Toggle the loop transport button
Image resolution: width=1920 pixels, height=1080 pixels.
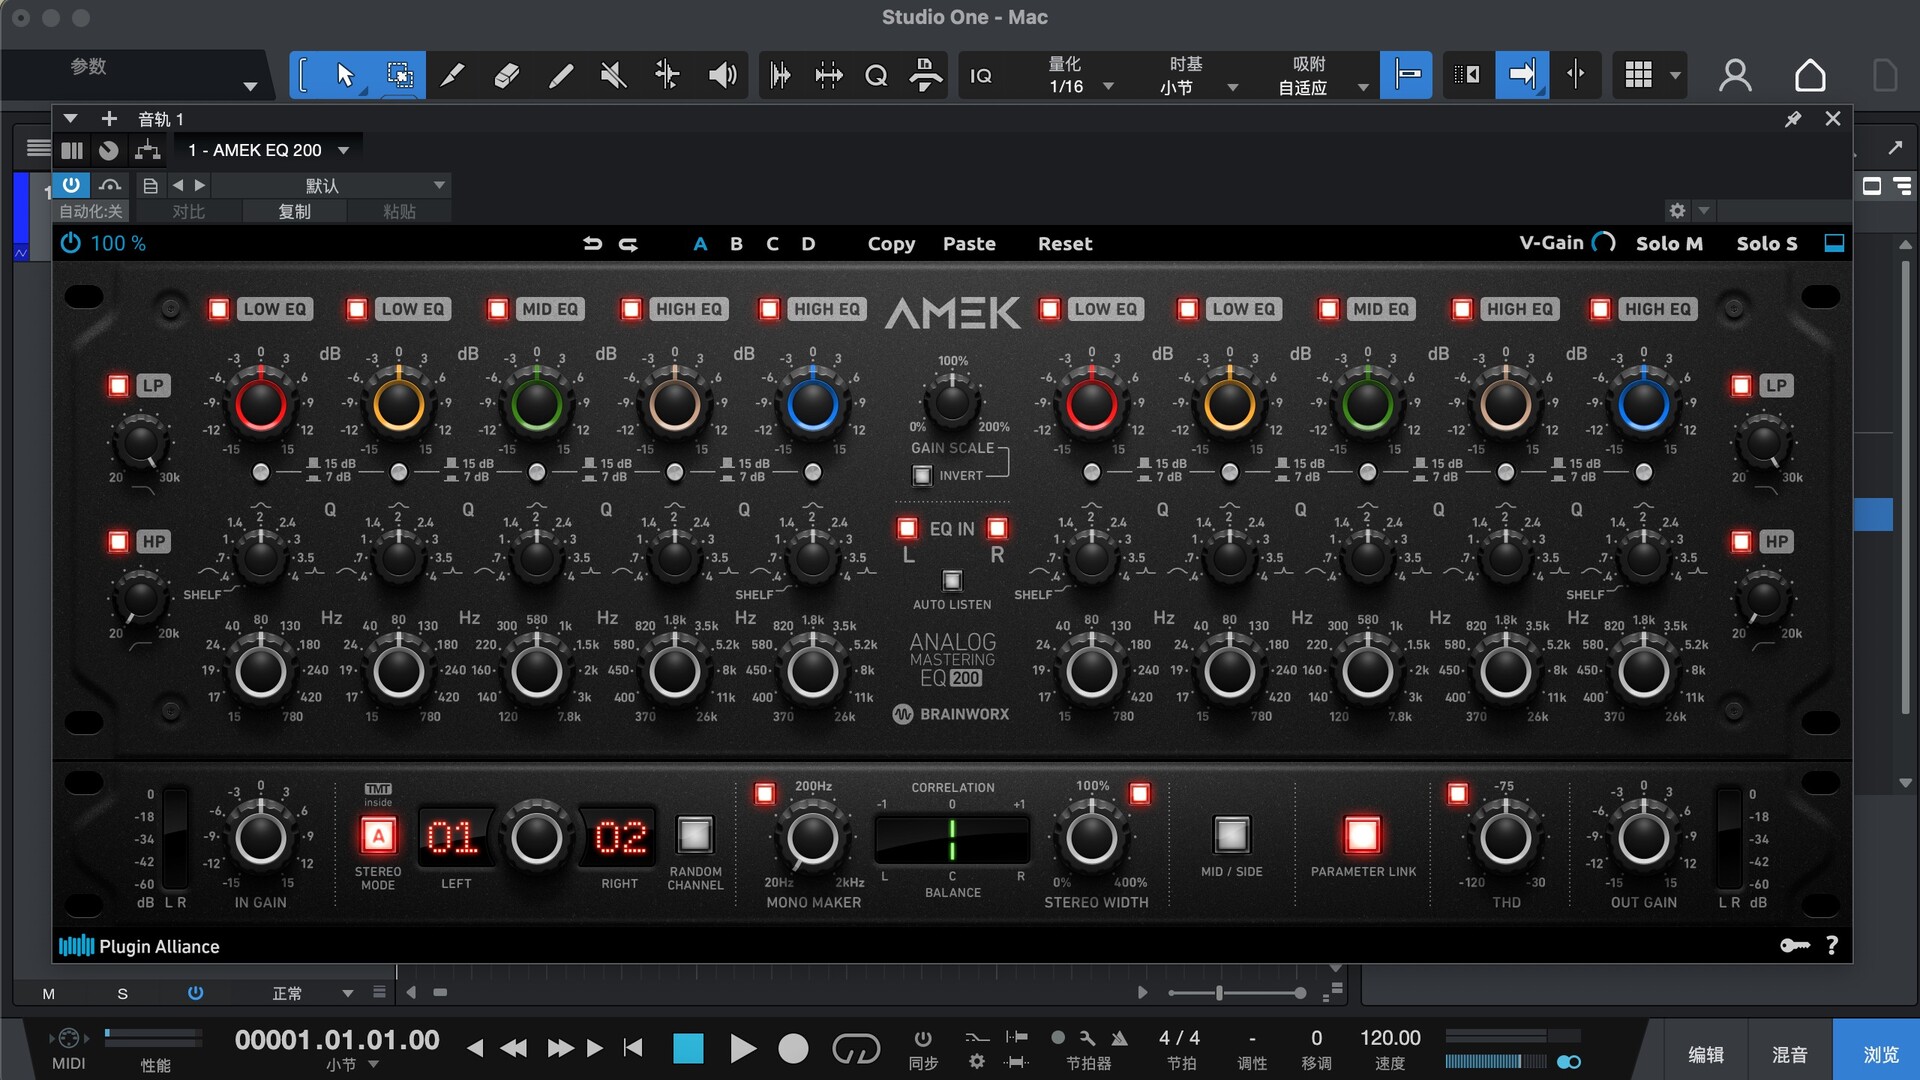(856, 1048)
